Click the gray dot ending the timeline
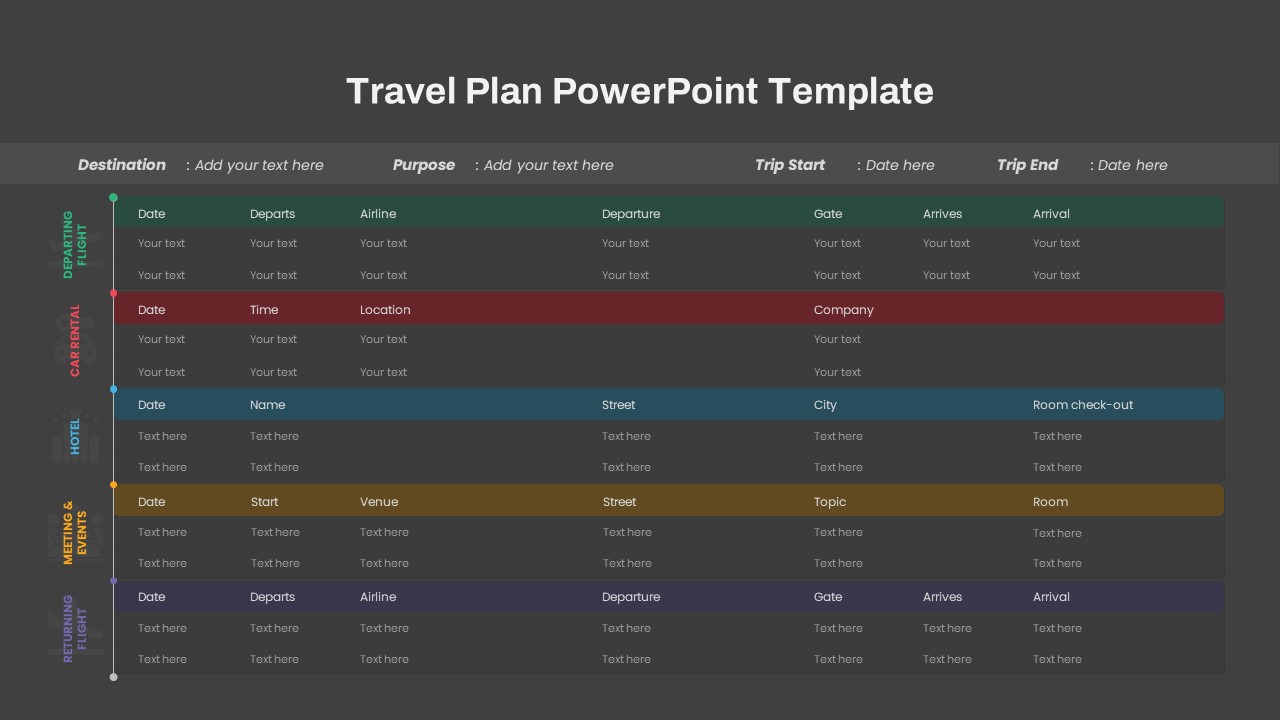The image size is (1280, 720). (x=113, y=677)
